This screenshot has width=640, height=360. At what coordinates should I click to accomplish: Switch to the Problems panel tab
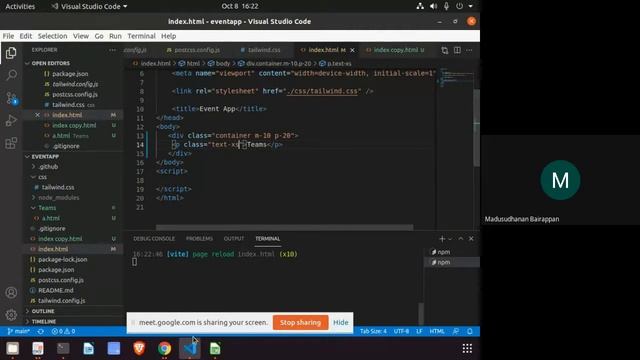pyautogui.click(x=199, y=238)
